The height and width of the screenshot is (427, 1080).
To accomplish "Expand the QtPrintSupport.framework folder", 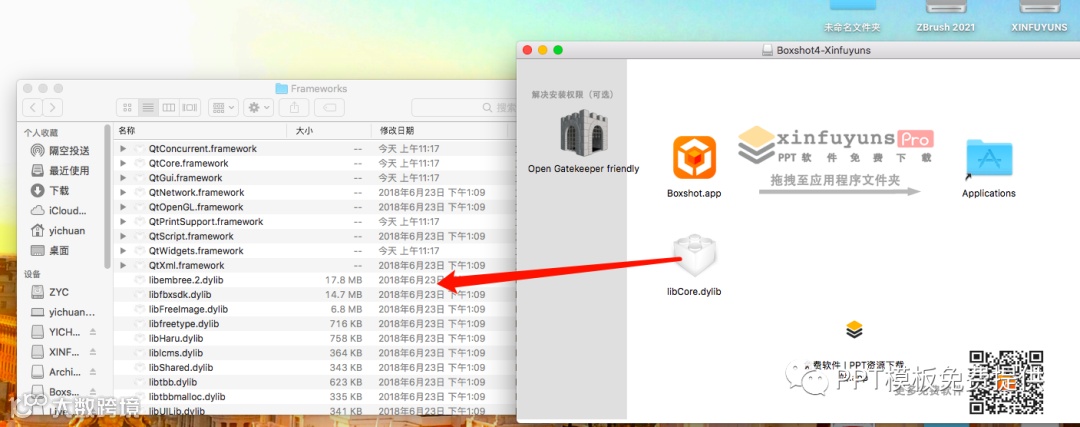I will point(123,222).
